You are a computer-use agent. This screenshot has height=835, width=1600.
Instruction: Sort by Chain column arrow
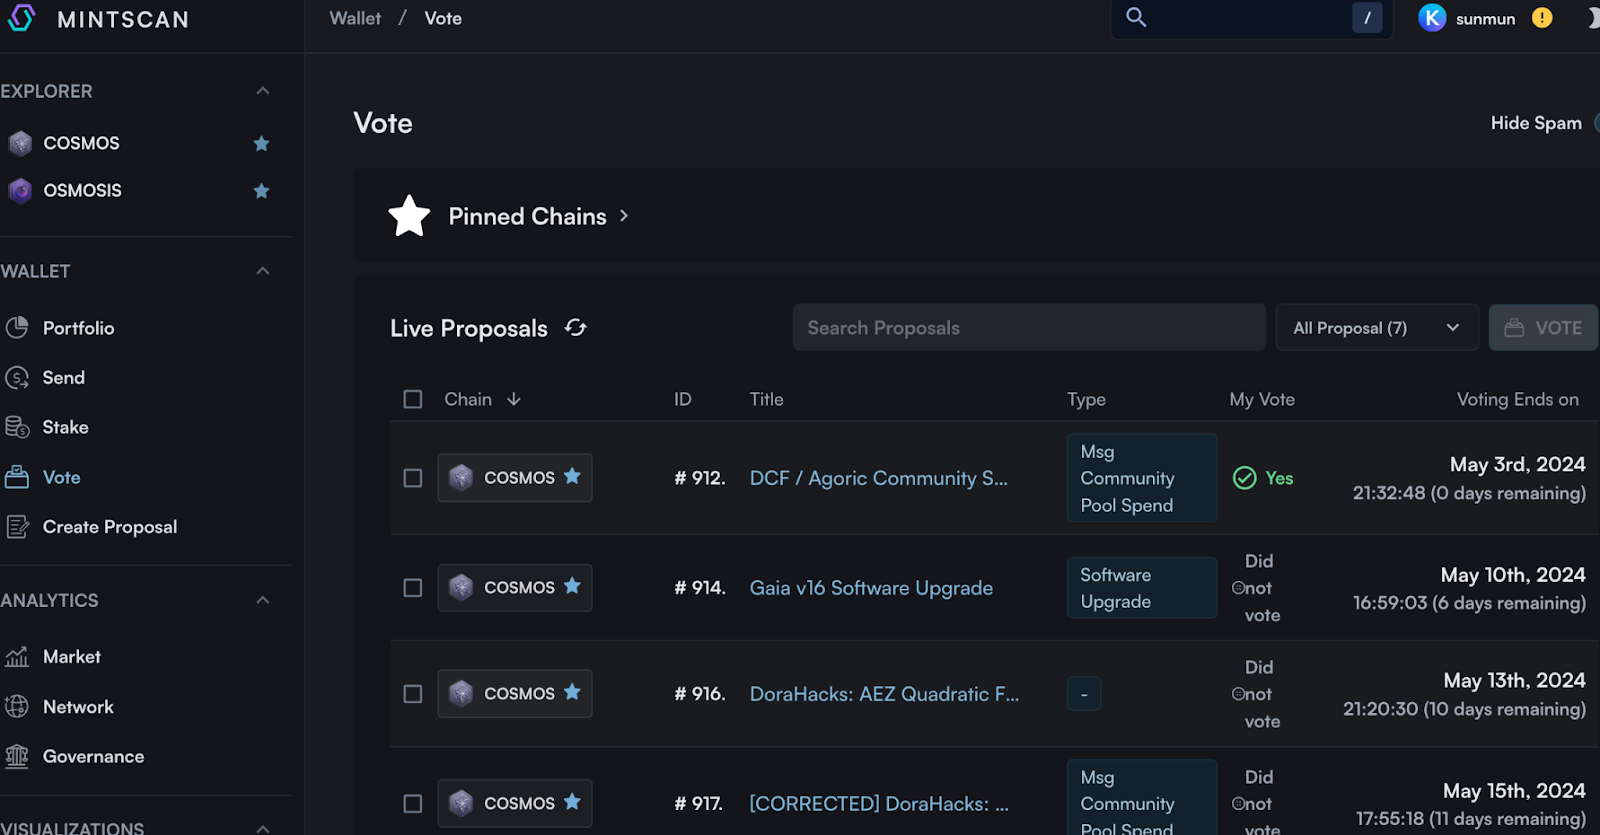(x=514, y=399)
